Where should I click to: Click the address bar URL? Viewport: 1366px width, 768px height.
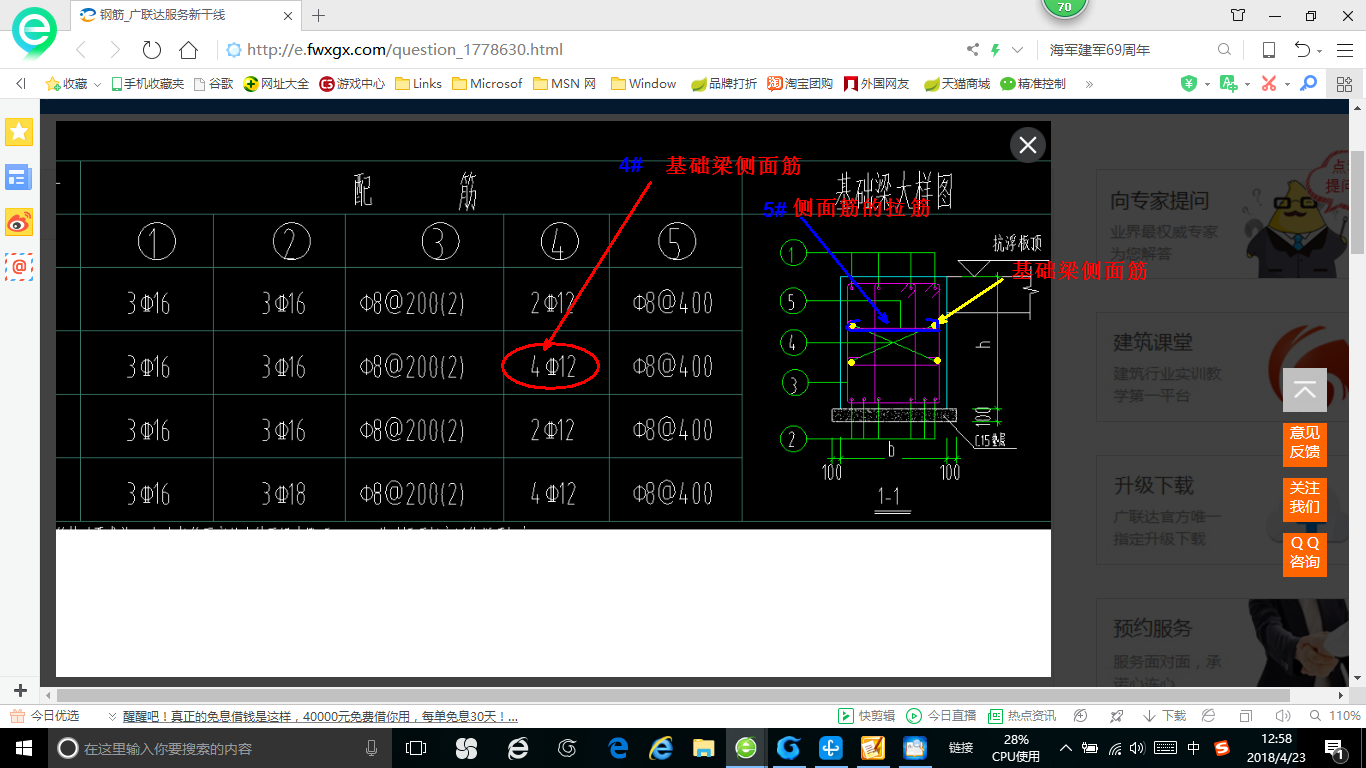[x=404, y=50]
